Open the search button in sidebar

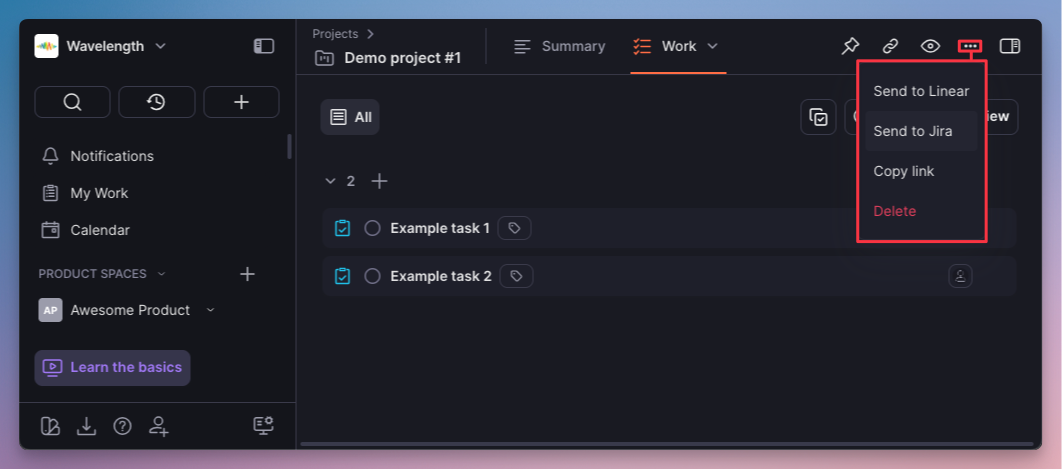tap(72, 102)
